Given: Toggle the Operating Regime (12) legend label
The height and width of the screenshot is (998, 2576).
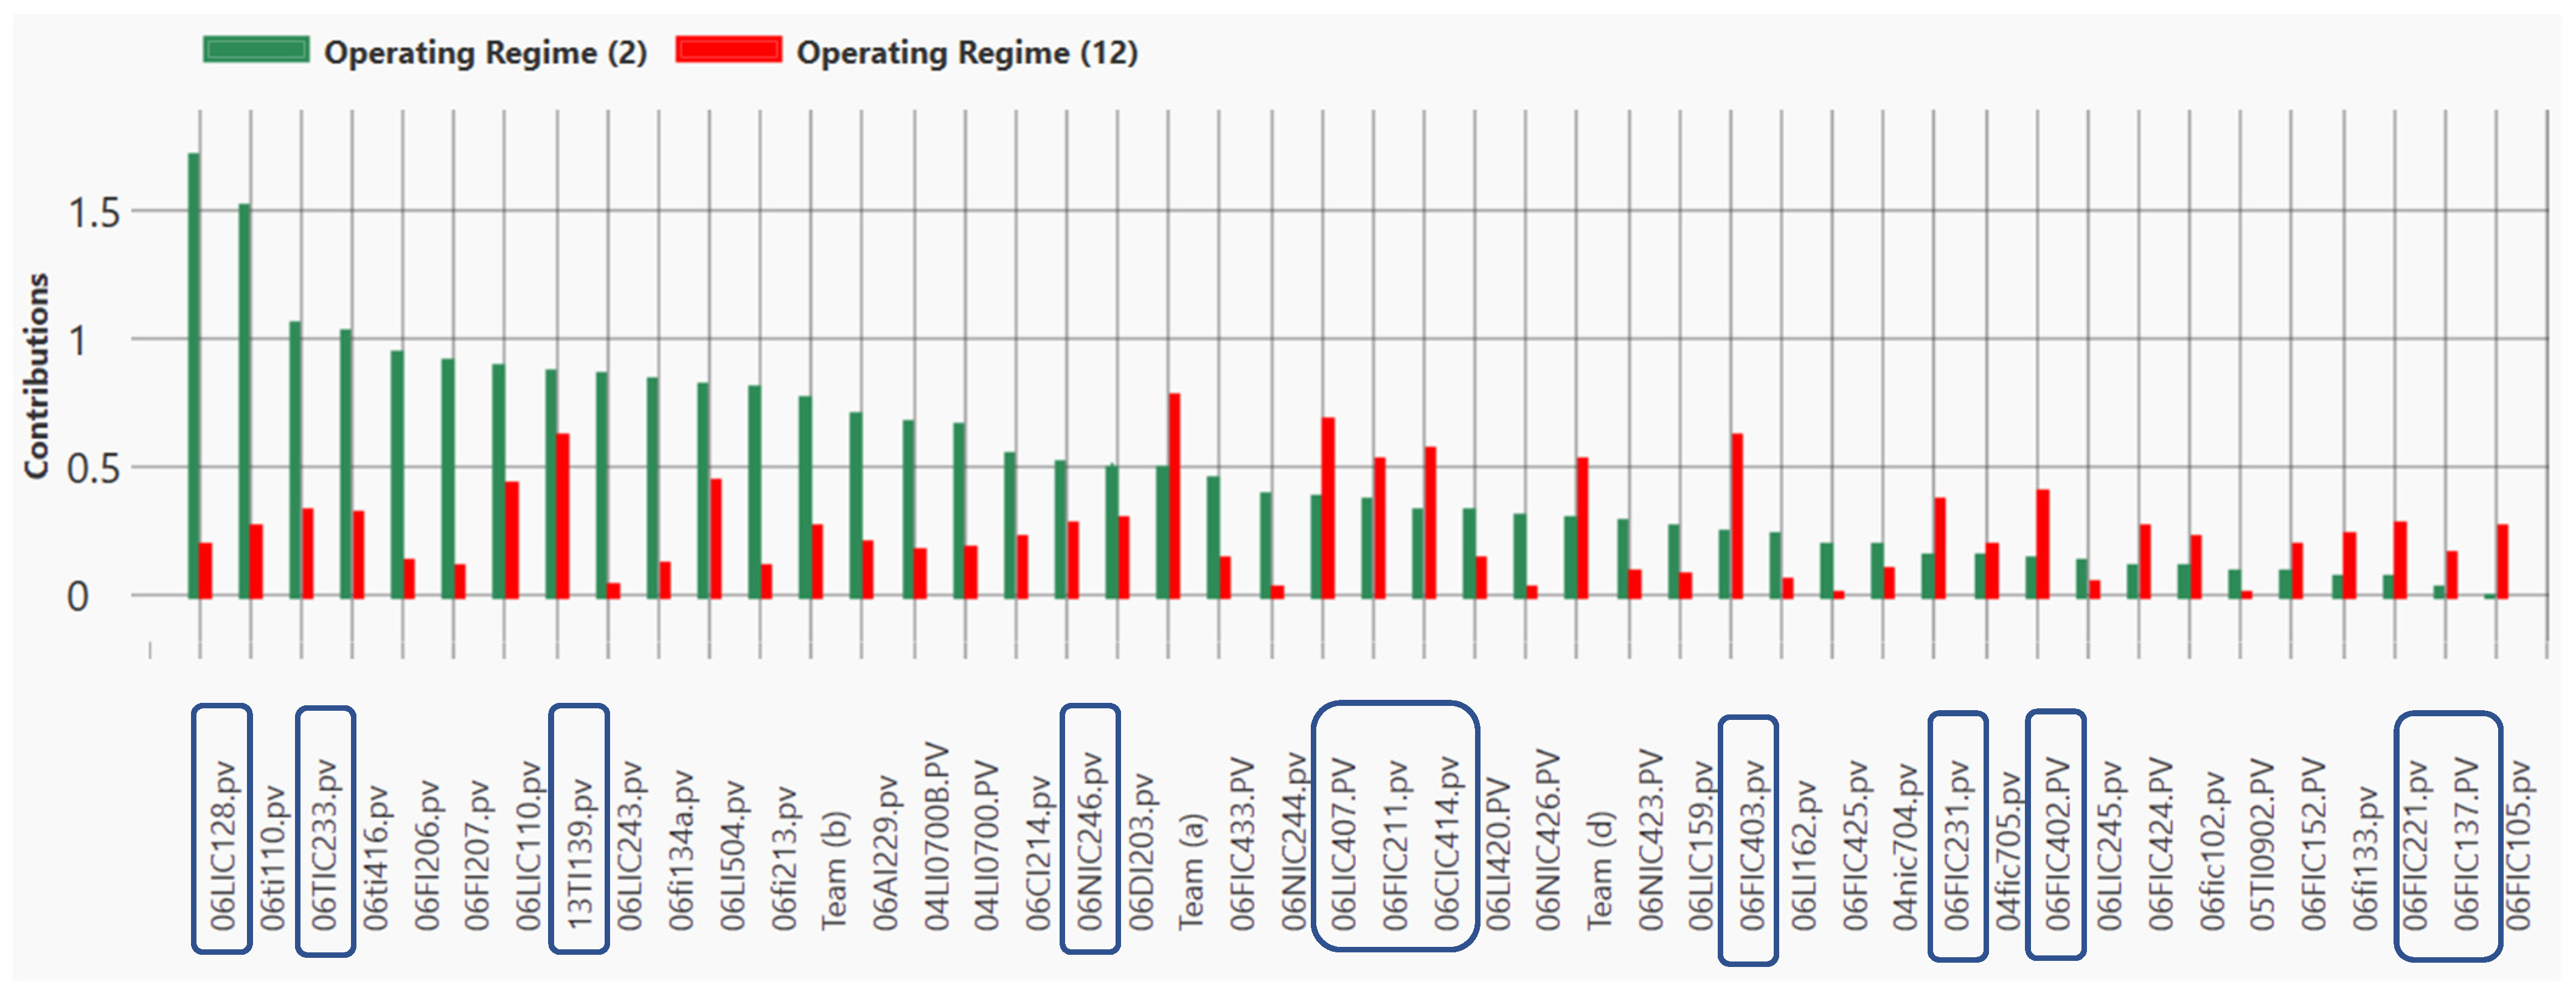Looking at the screenshot, I should click(x=967, y=52).
